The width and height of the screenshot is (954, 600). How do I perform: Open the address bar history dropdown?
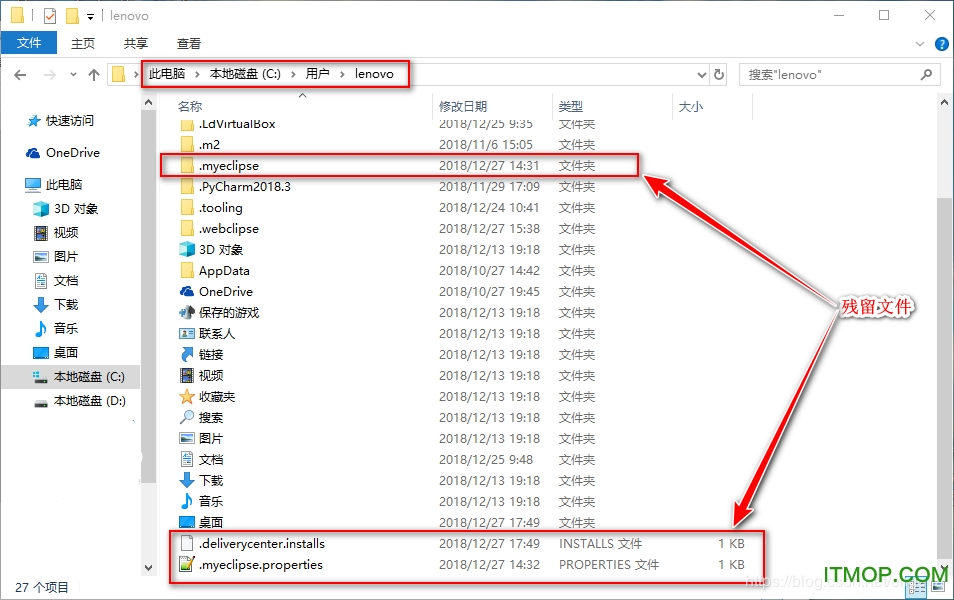pos(701,75)
